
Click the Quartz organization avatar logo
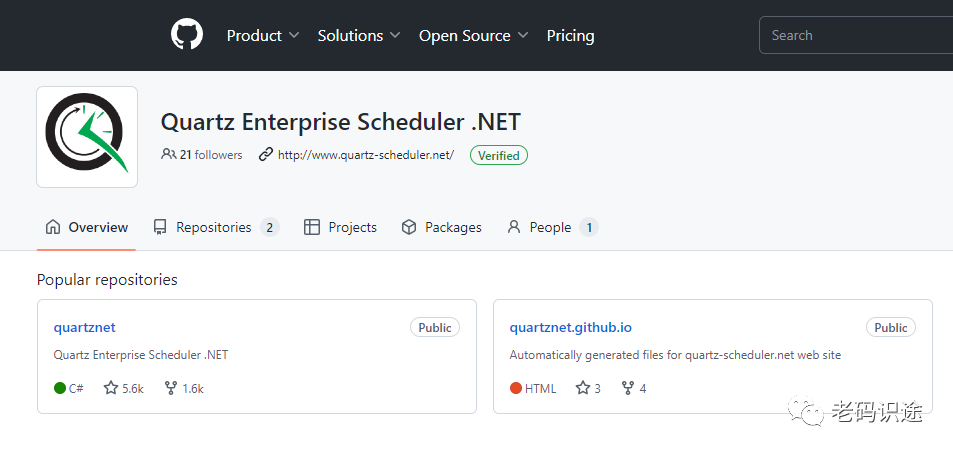tap(87, 137)
